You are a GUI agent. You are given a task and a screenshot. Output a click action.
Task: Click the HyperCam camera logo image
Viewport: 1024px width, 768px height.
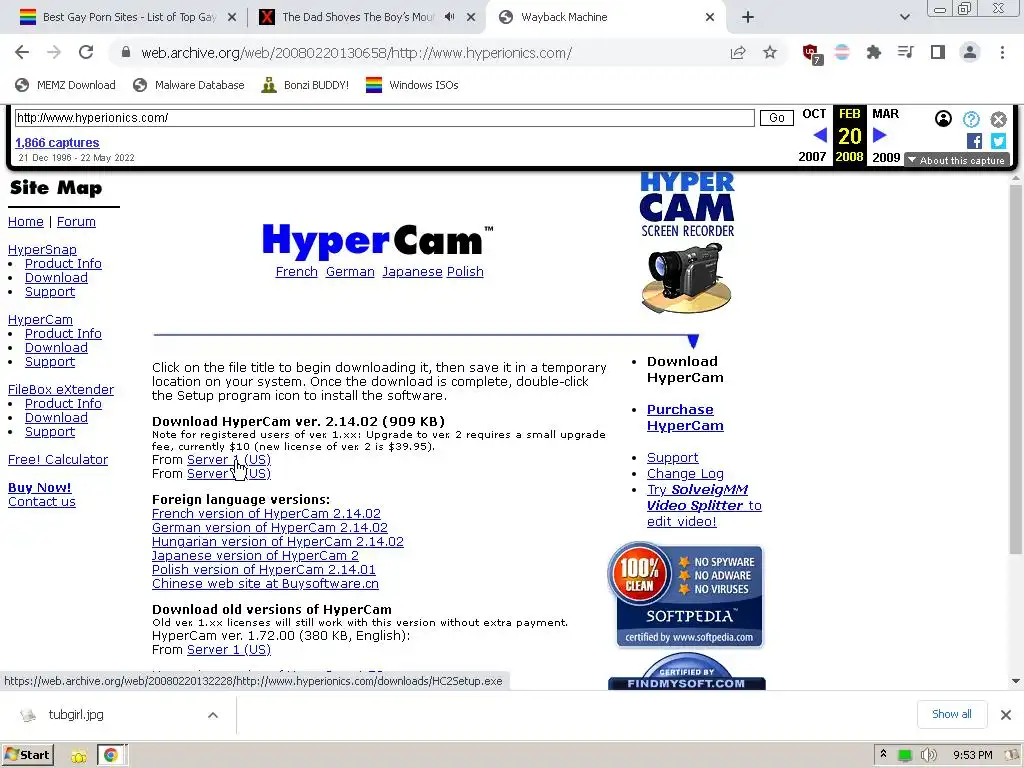[x=687, y=243]
